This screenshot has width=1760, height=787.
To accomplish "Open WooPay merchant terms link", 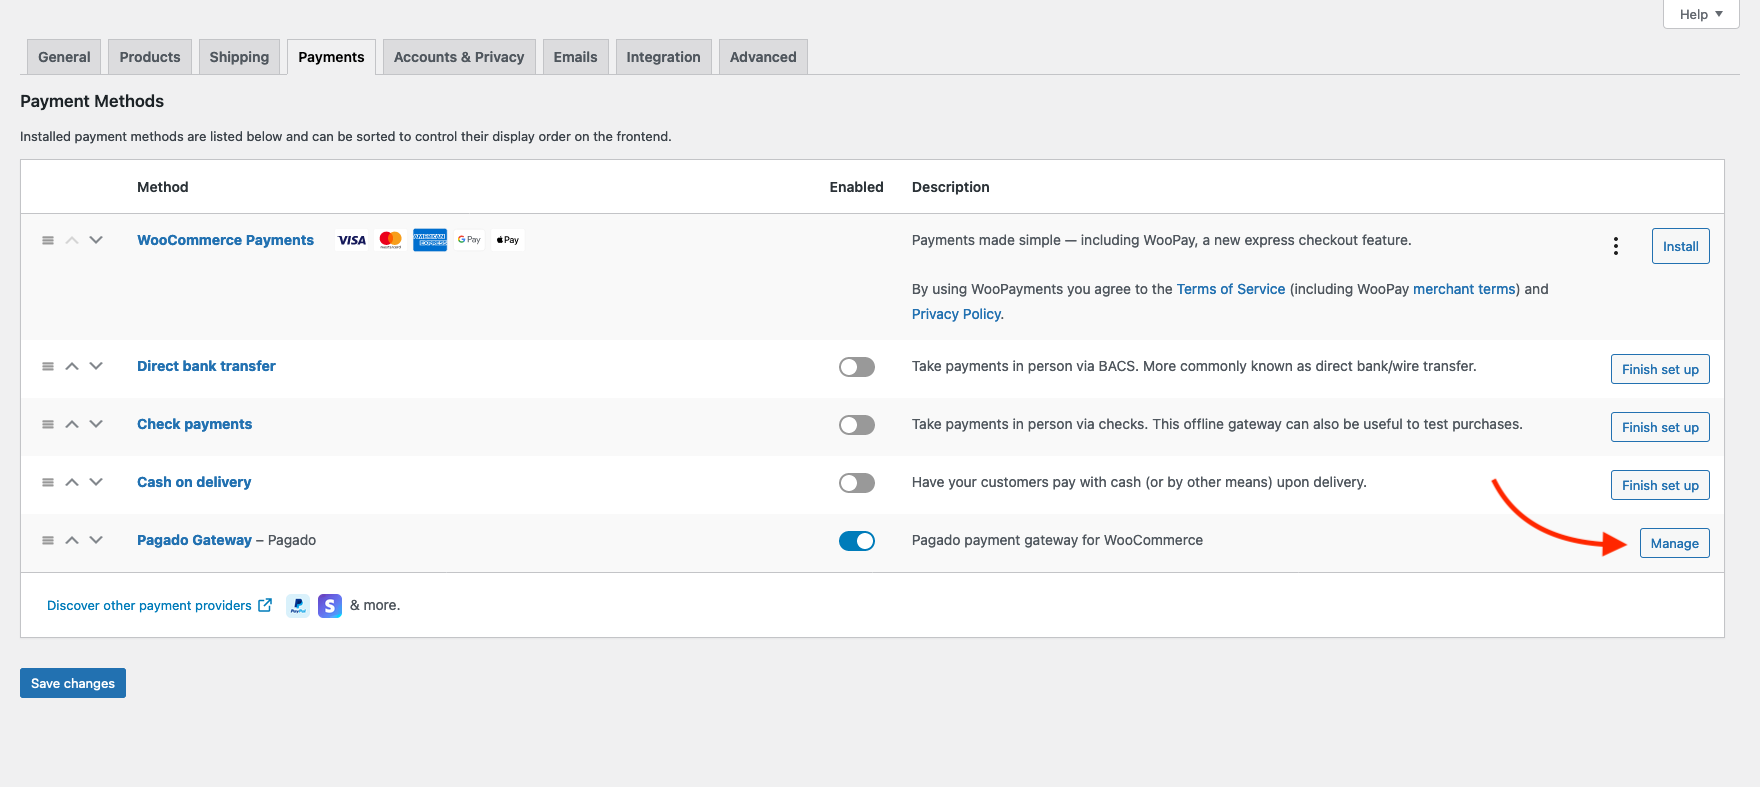I will [x=1464, y=289].
